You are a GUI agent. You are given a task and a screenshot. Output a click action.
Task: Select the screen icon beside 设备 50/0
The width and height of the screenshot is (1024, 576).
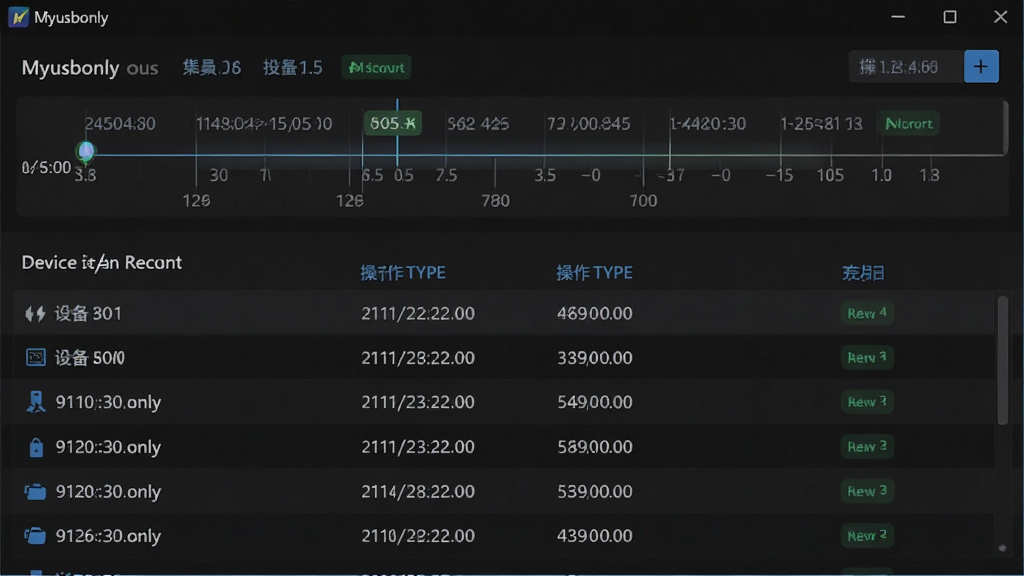click(35, 357)
